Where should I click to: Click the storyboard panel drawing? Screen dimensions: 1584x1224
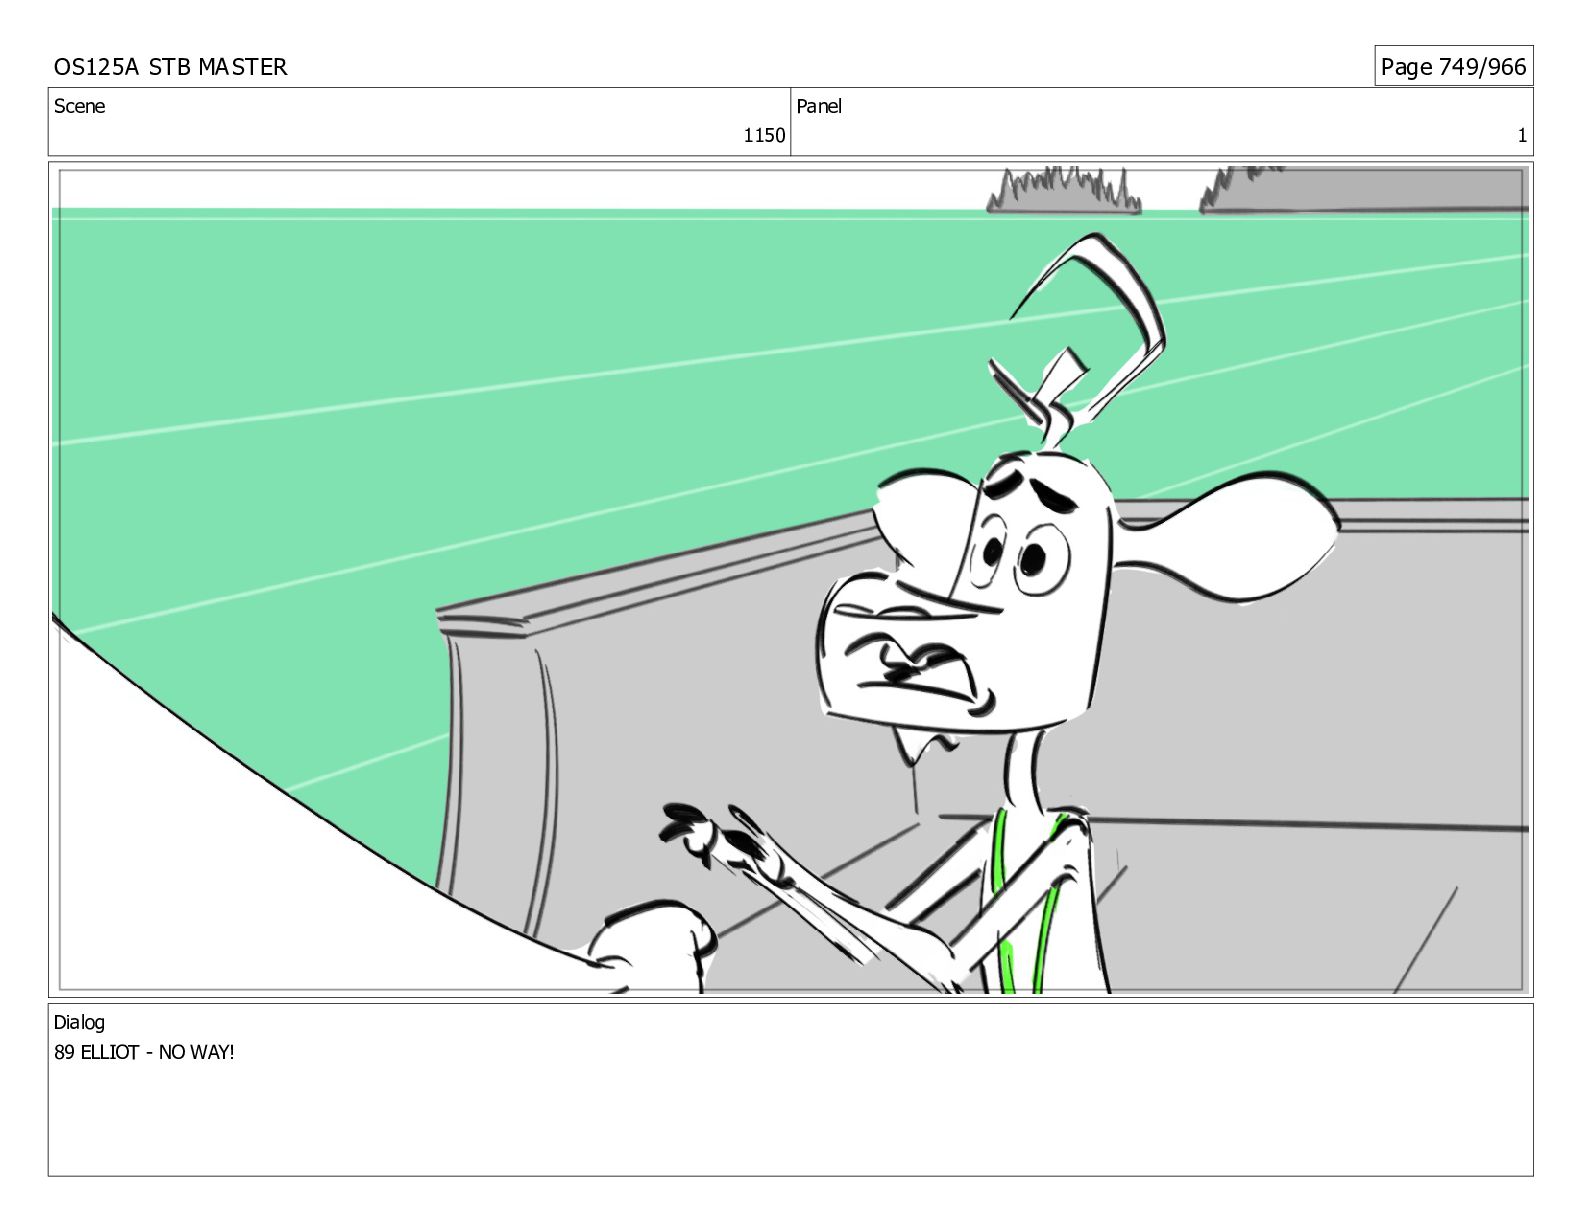pos(791,580)
